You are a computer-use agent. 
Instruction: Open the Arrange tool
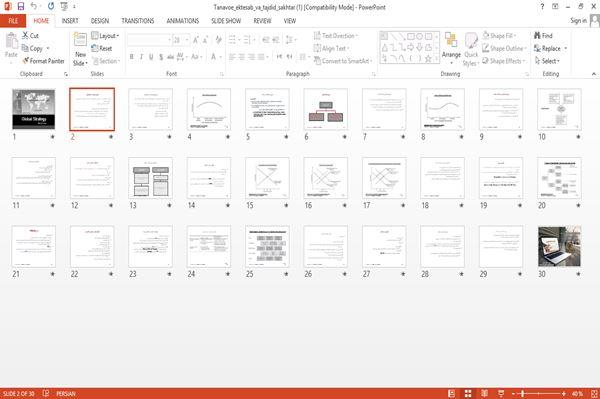click(451, 48)
